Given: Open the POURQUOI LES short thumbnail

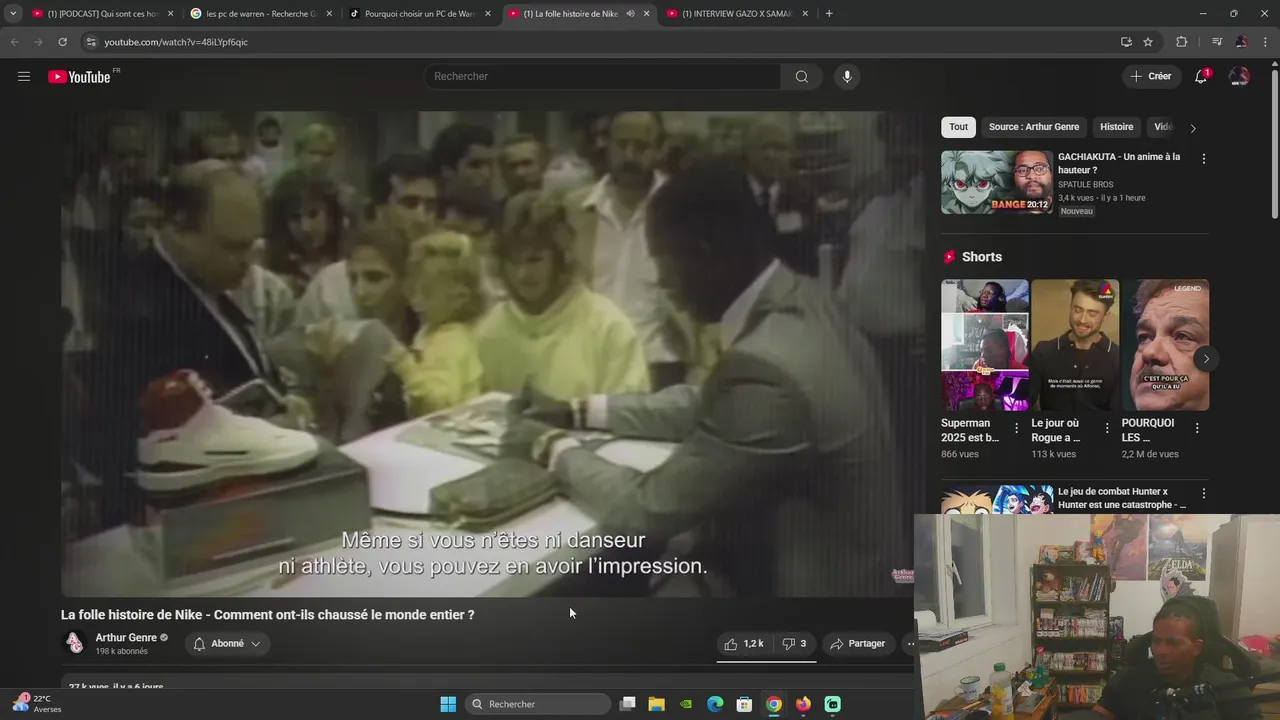Looking at the screenshot, I should [1165, 345].
